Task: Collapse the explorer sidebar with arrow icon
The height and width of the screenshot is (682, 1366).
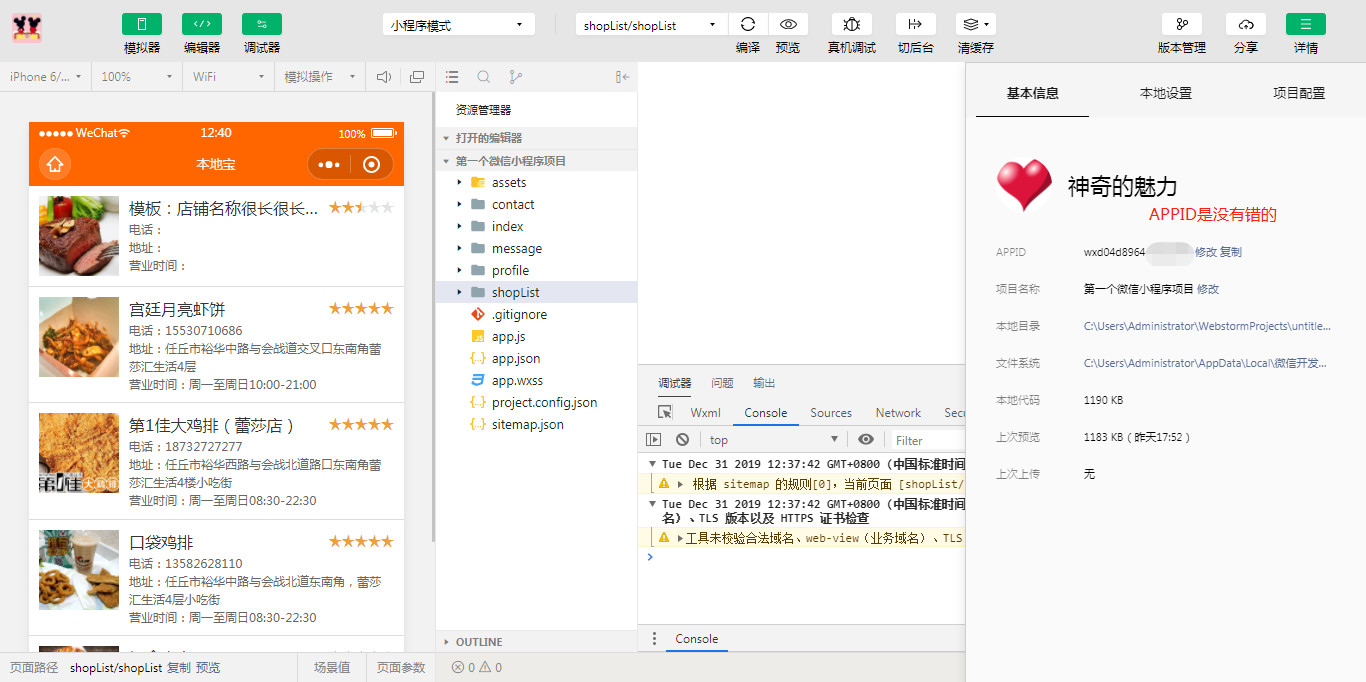Action: 622,77
